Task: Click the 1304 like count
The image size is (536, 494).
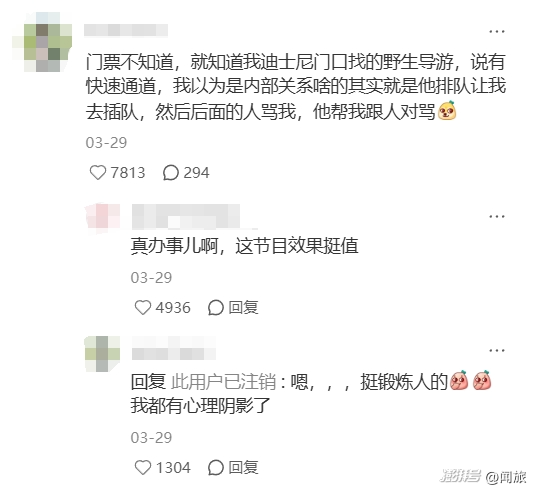Action: click(x=173, y=468)
